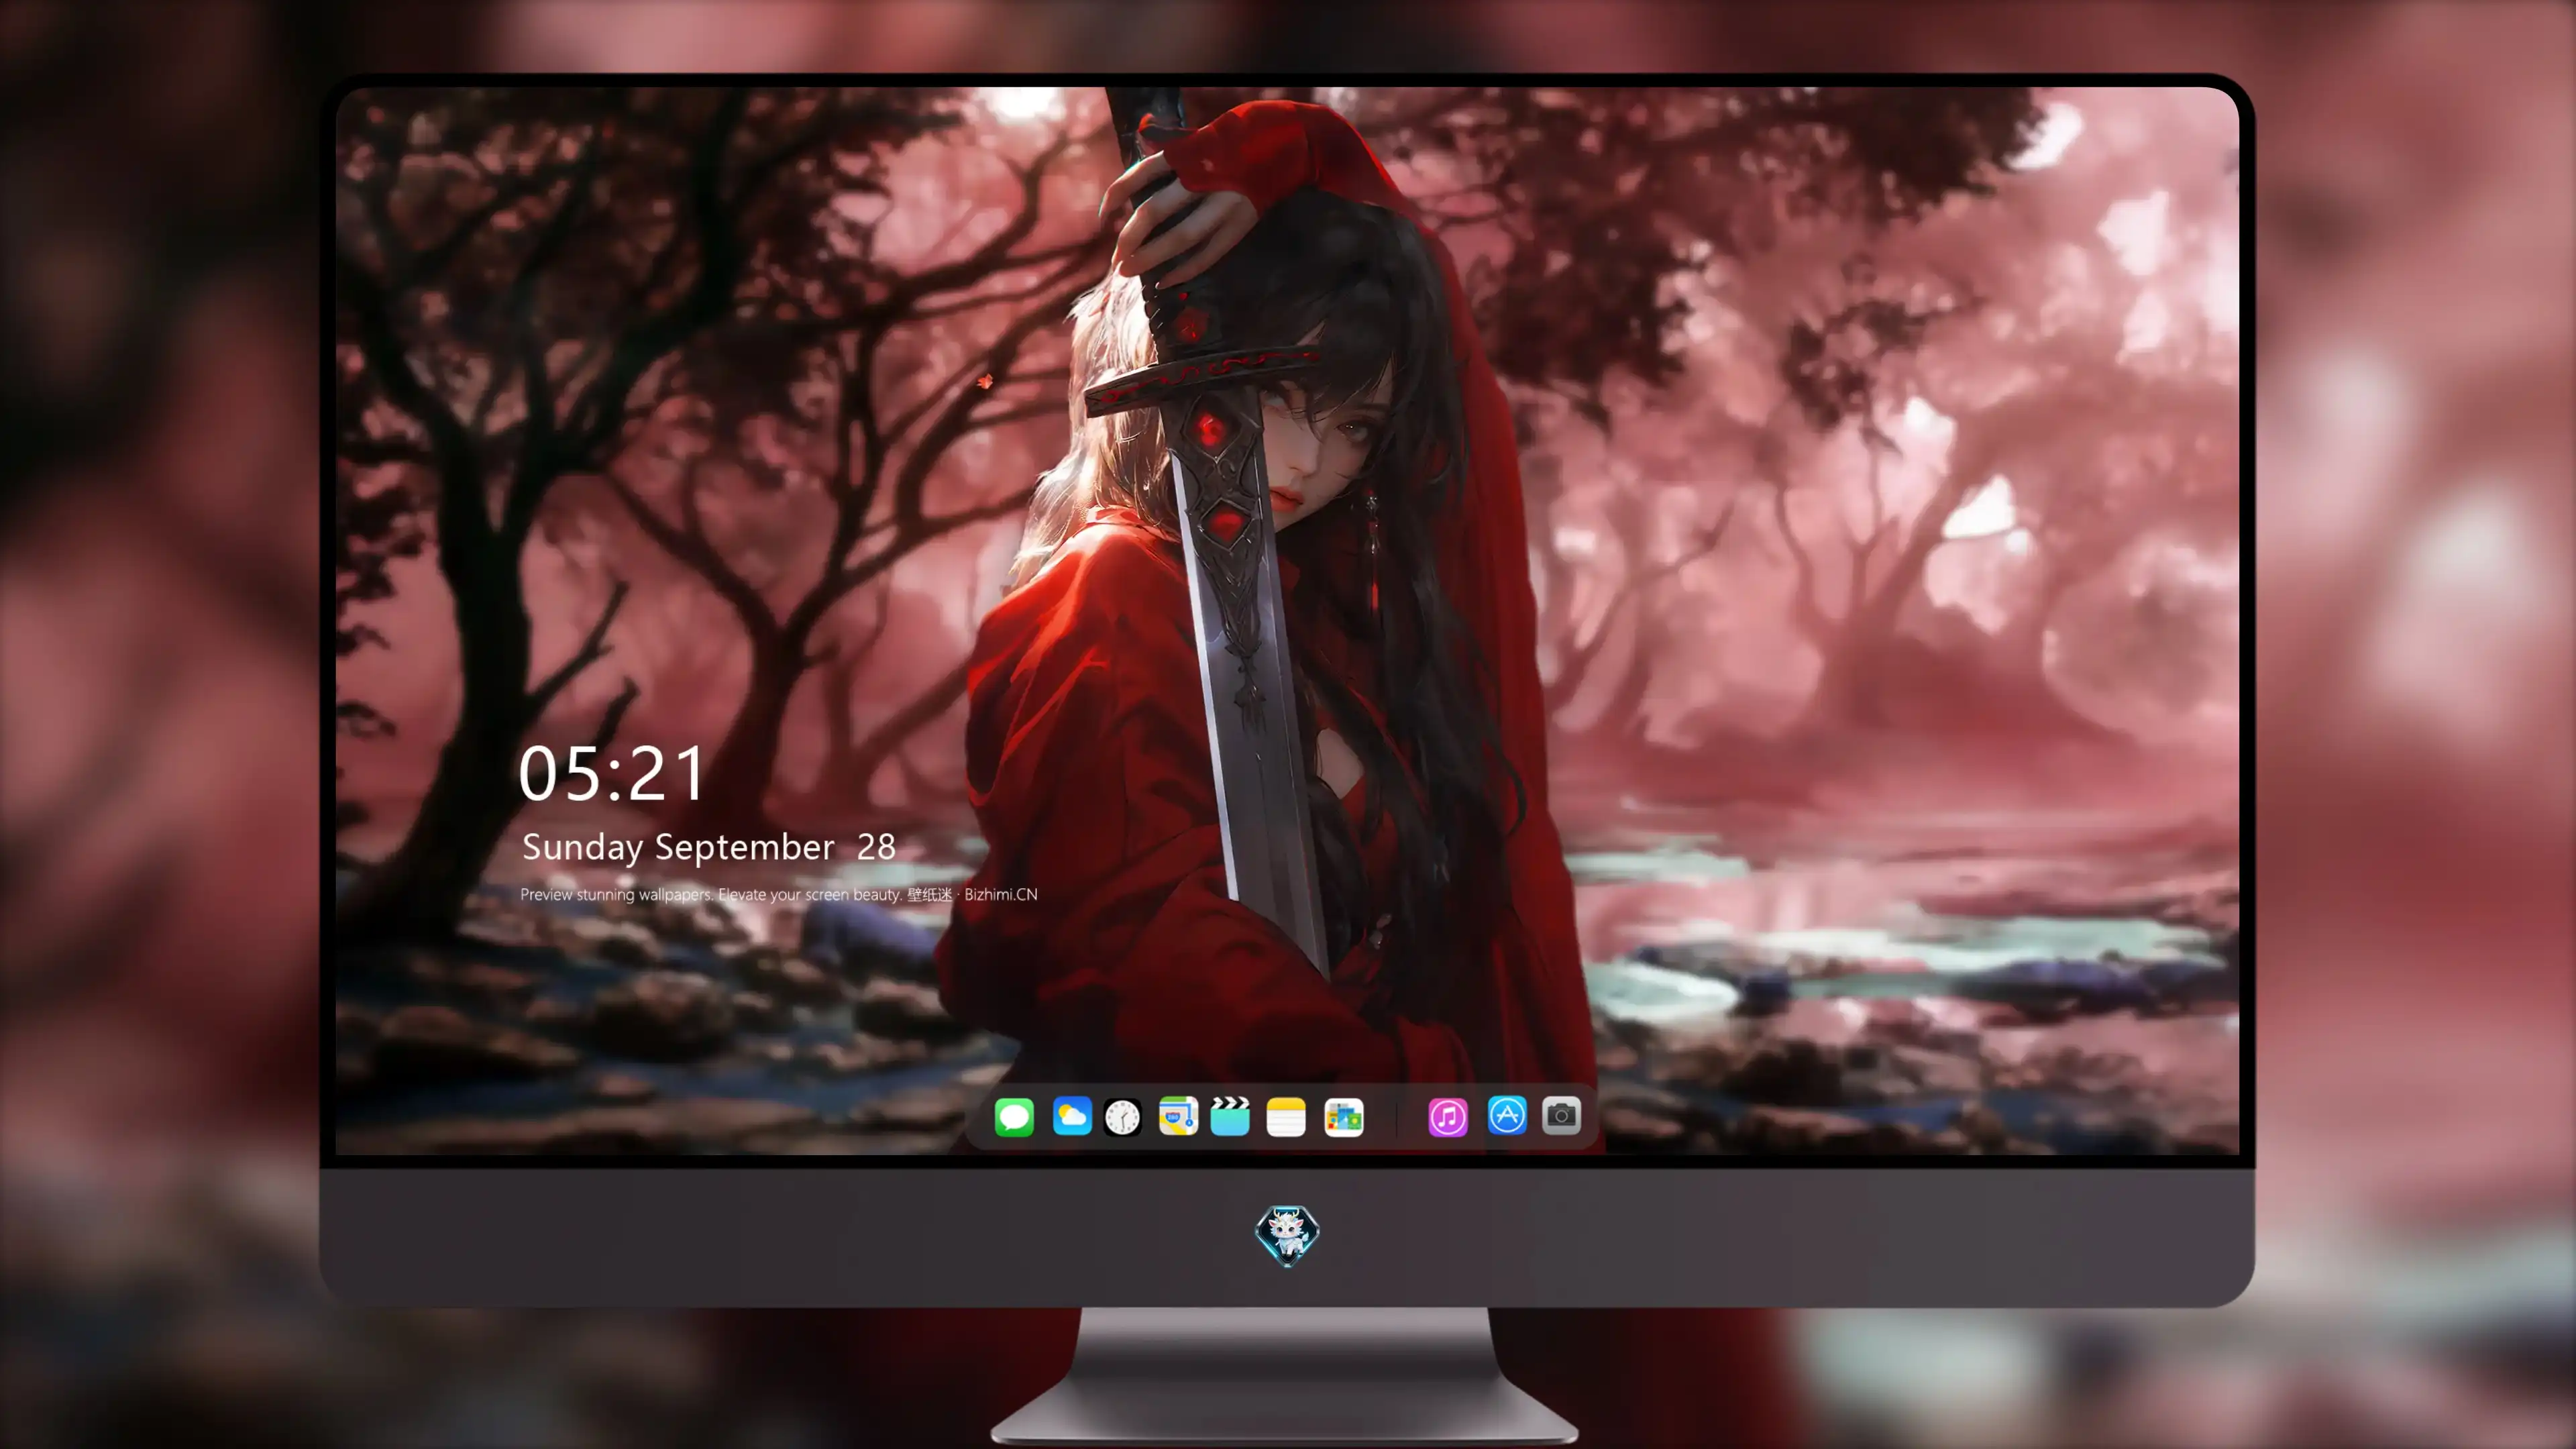This screenshot has width=2576, height=1449.
Task: Open the yellow Notes app
Action: click(1286, 1116)
